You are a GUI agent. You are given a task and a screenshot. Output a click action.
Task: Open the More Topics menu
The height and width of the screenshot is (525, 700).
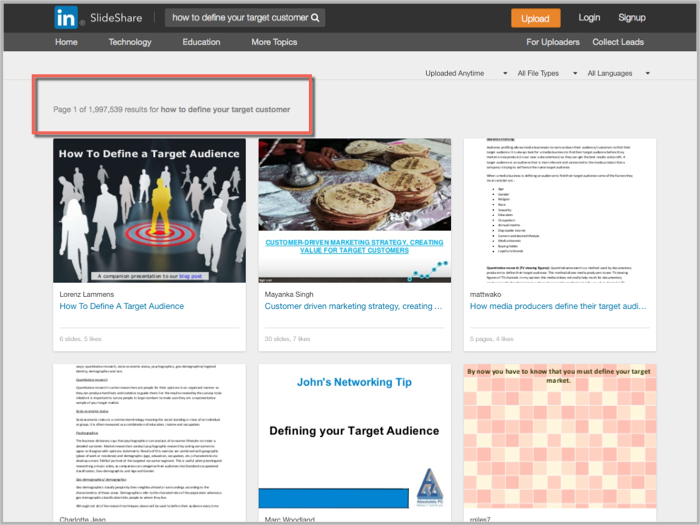(x=274, y=42)
